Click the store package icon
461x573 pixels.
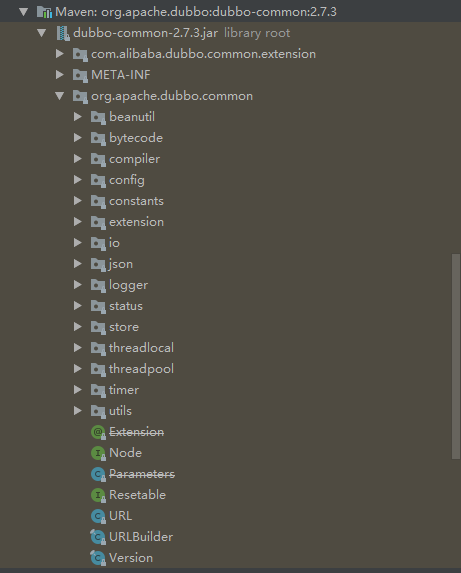(x=98, y=327)
